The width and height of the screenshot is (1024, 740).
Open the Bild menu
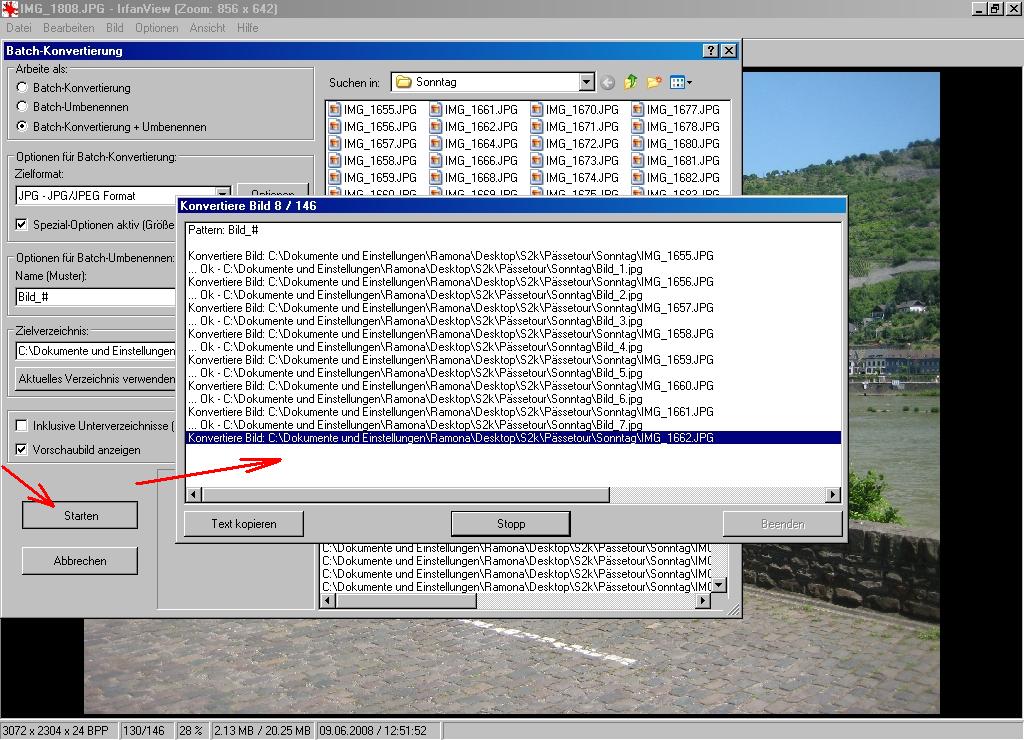click(x=115, y=28)
